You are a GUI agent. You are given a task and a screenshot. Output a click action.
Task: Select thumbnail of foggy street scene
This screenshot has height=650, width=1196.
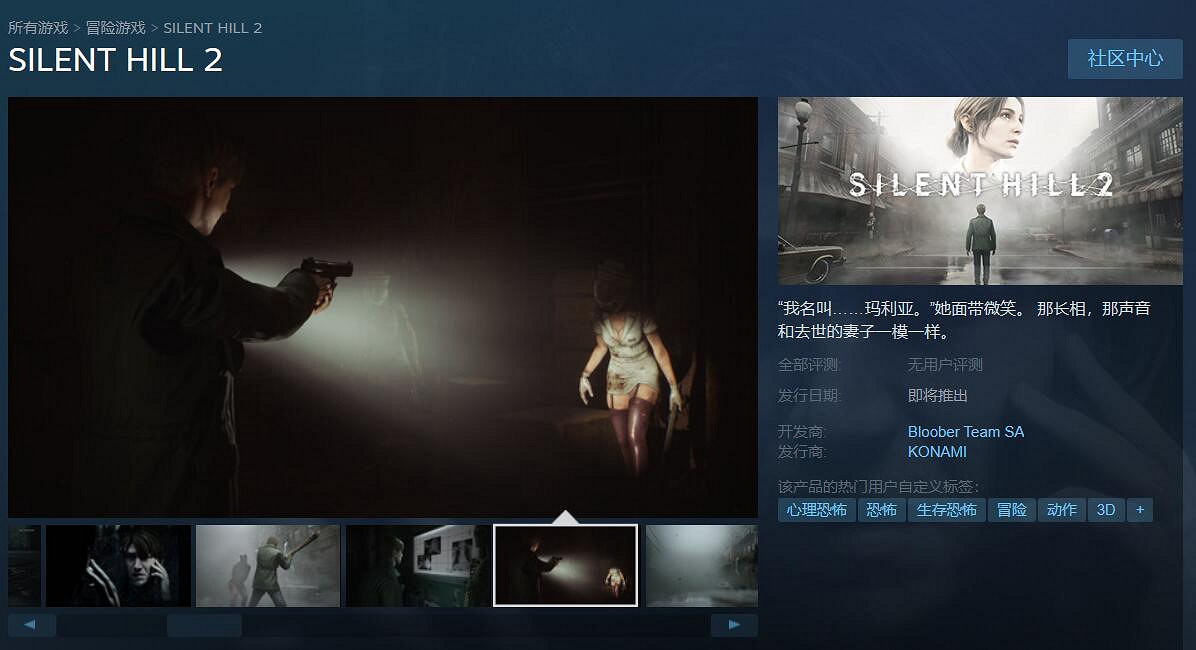pyautogui.click(x=701, y=566)
